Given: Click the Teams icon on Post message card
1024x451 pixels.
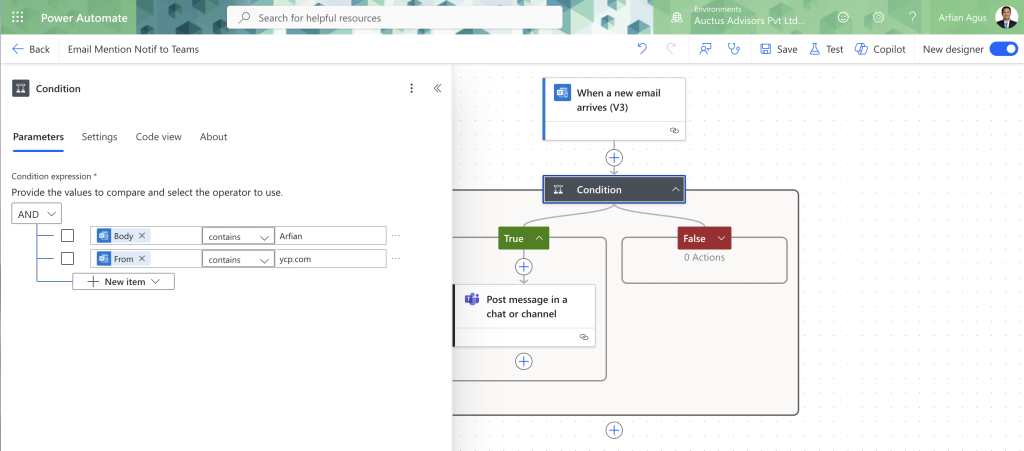Looking at the screenshot, I should (x=472, y=299).
